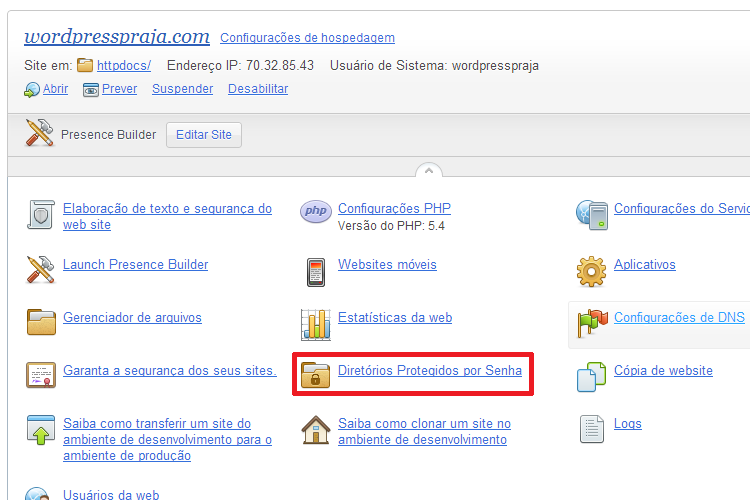Open Elaboração de texto e segurança do web site
Image resolution: width=750 pixels, height=500 pixels.
click(167, 216)
